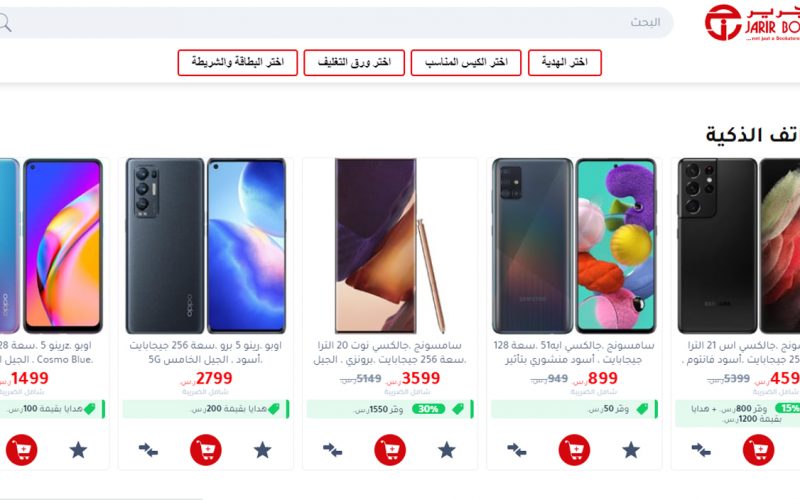The width and height of the screenshot is (800, 500).
Task: Select the اختر الكيس المناسب tab
Action: tap(466, 63)
